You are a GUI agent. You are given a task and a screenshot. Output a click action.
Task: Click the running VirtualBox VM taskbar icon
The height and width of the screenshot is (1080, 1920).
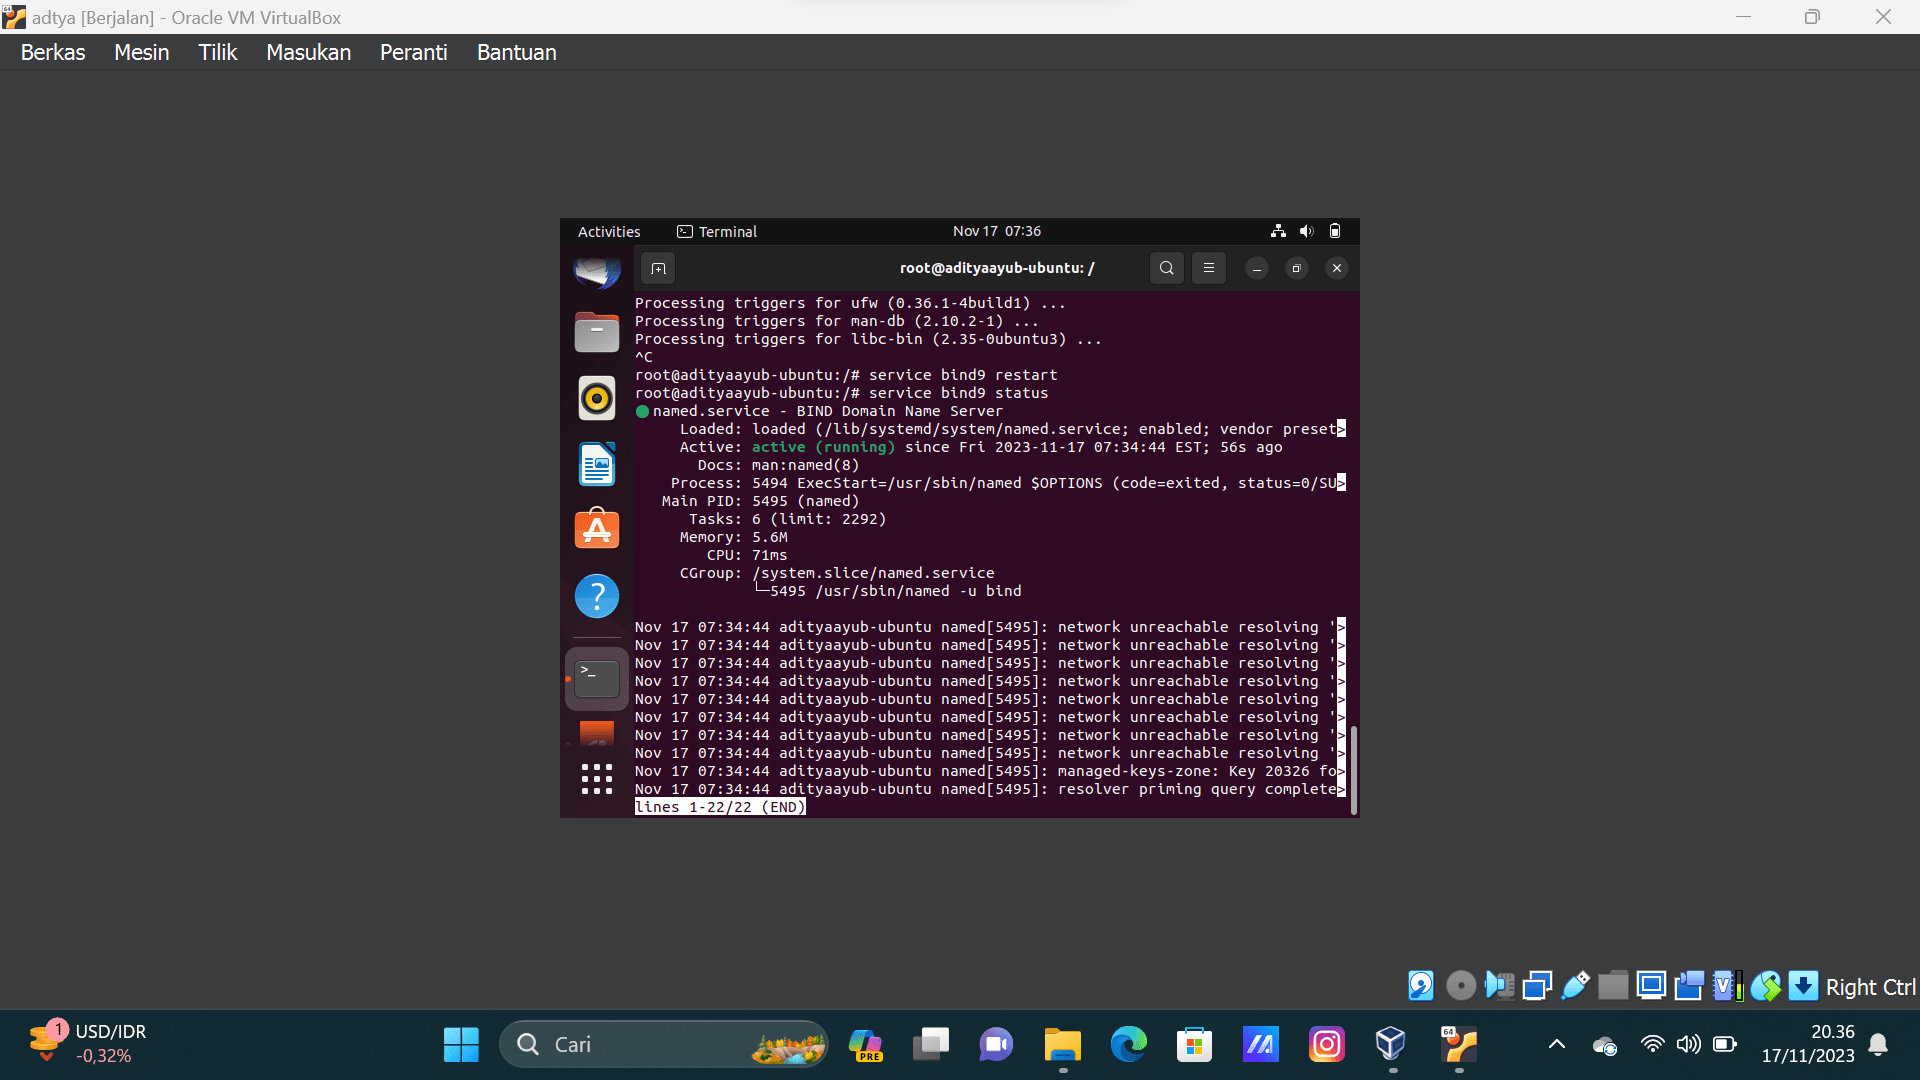click(1459, 1044)
